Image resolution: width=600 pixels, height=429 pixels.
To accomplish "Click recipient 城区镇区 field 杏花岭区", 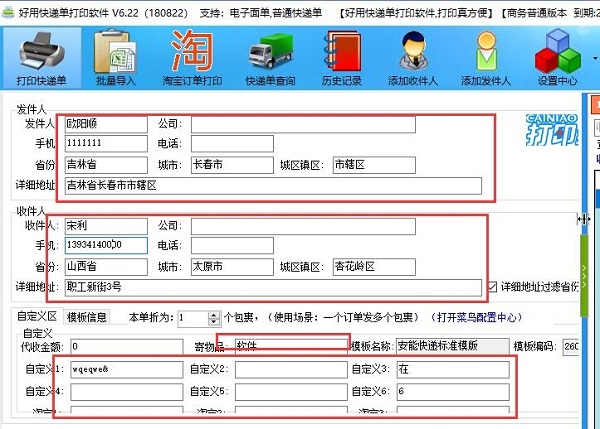I will [x=374, y=267].
